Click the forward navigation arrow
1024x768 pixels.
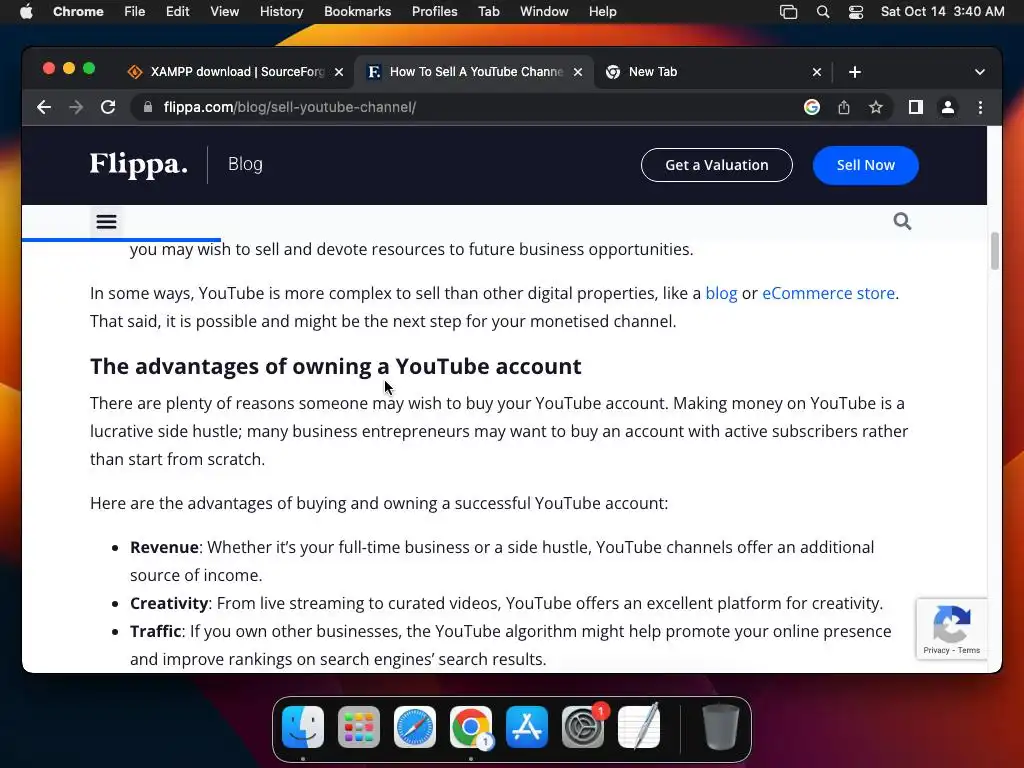[76, 107]
